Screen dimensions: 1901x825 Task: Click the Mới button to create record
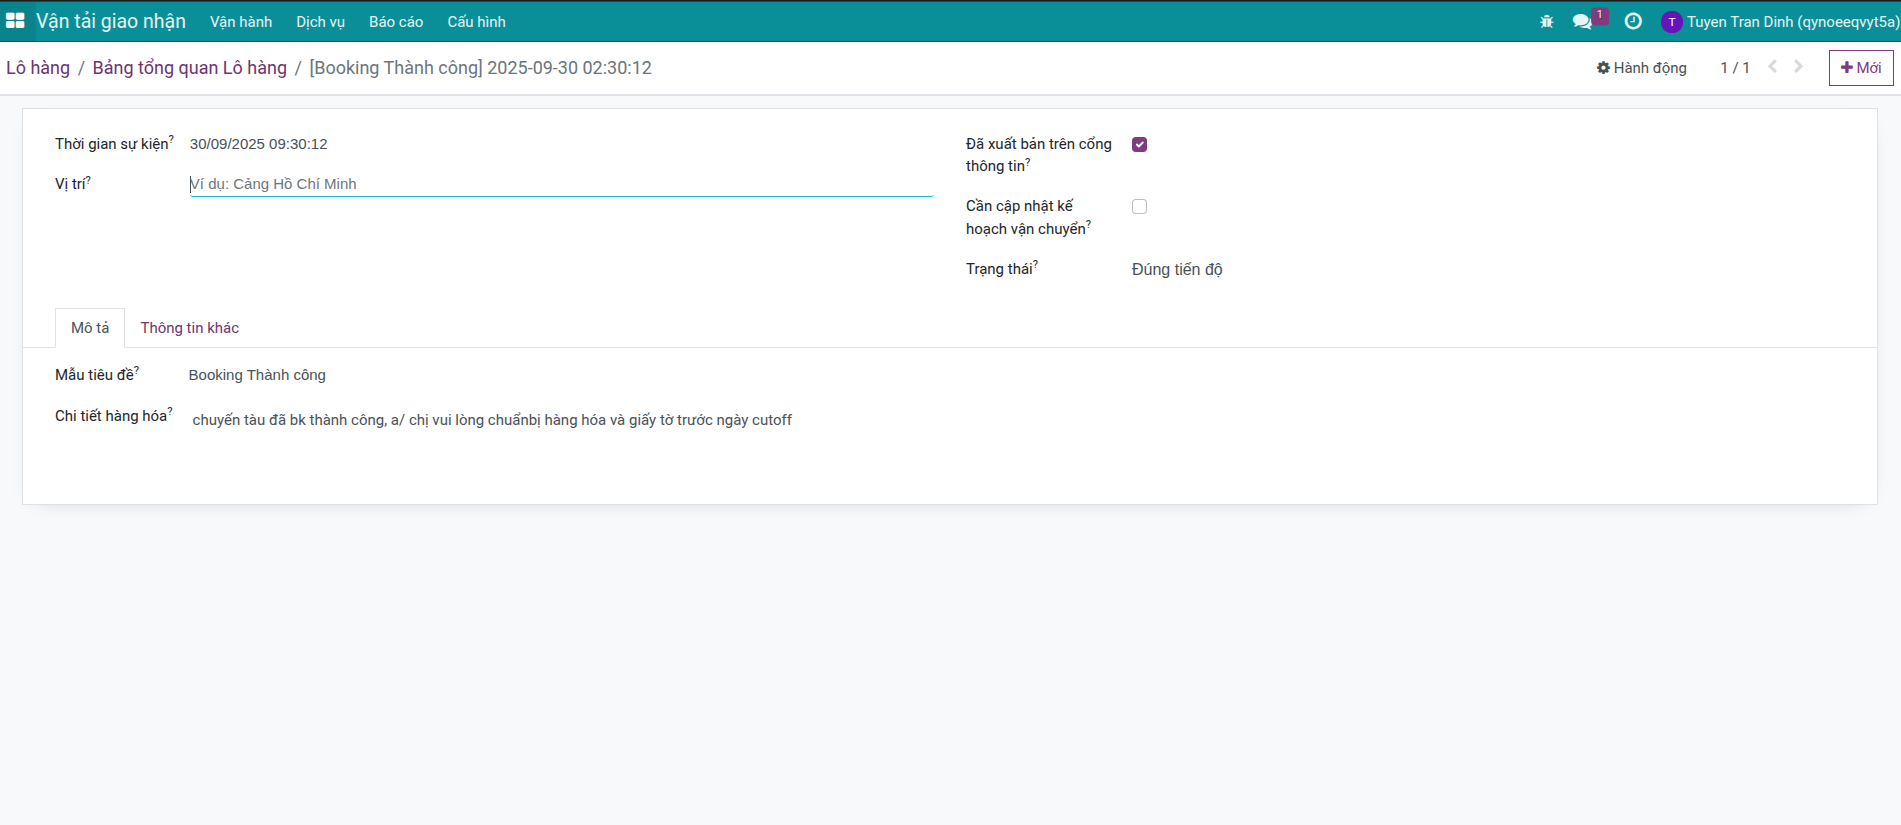[x=1860, y=68]
